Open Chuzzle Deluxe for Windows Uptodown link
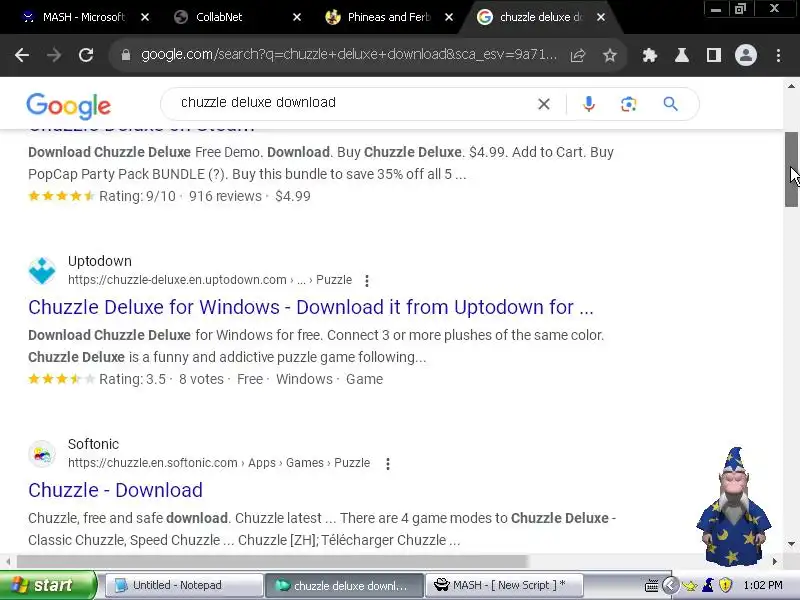Screen dimensions: 800x600 tap(311, 307)
